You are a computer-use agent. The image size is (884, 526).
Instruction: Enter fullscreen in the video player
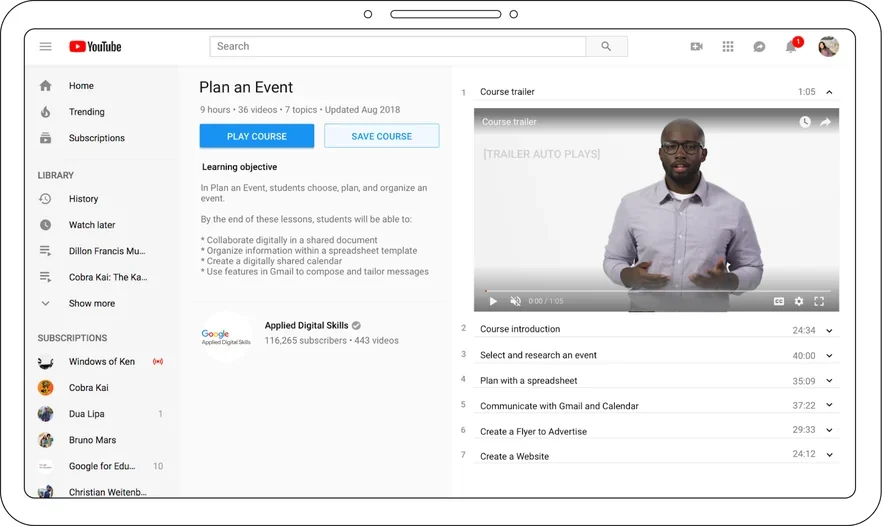(x=819, y=301)
